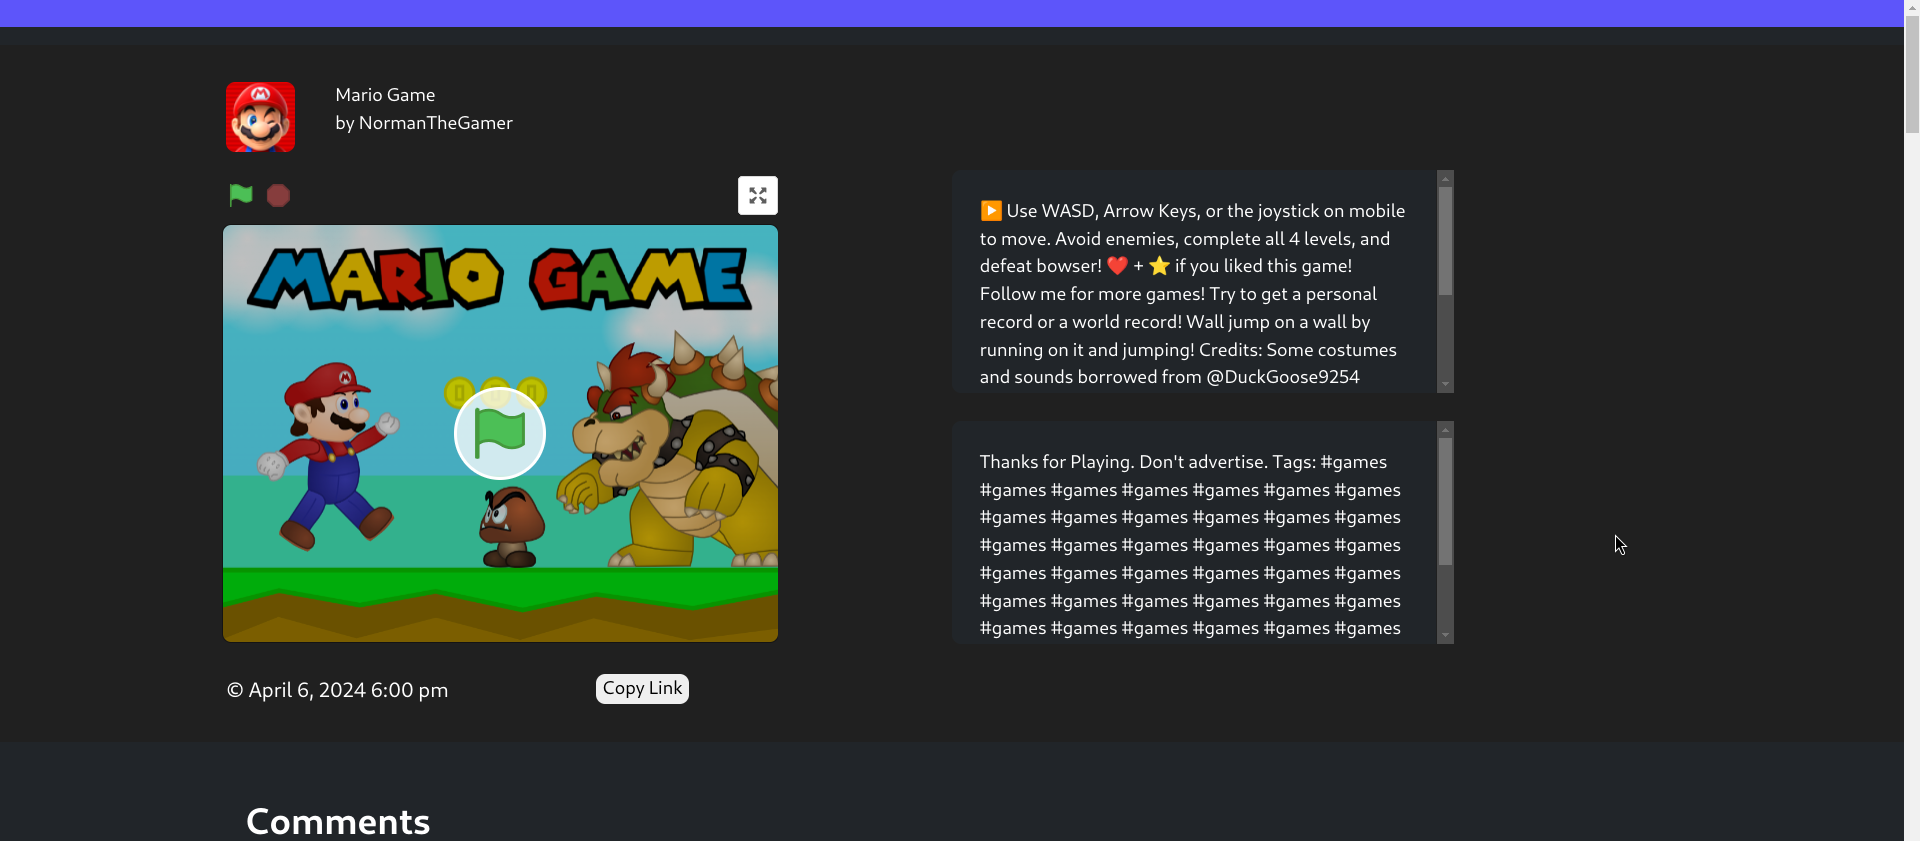Screen dimensions: 1920x841
Task: Click the green flag icon above the game
Action: click(x=241, y=195)
